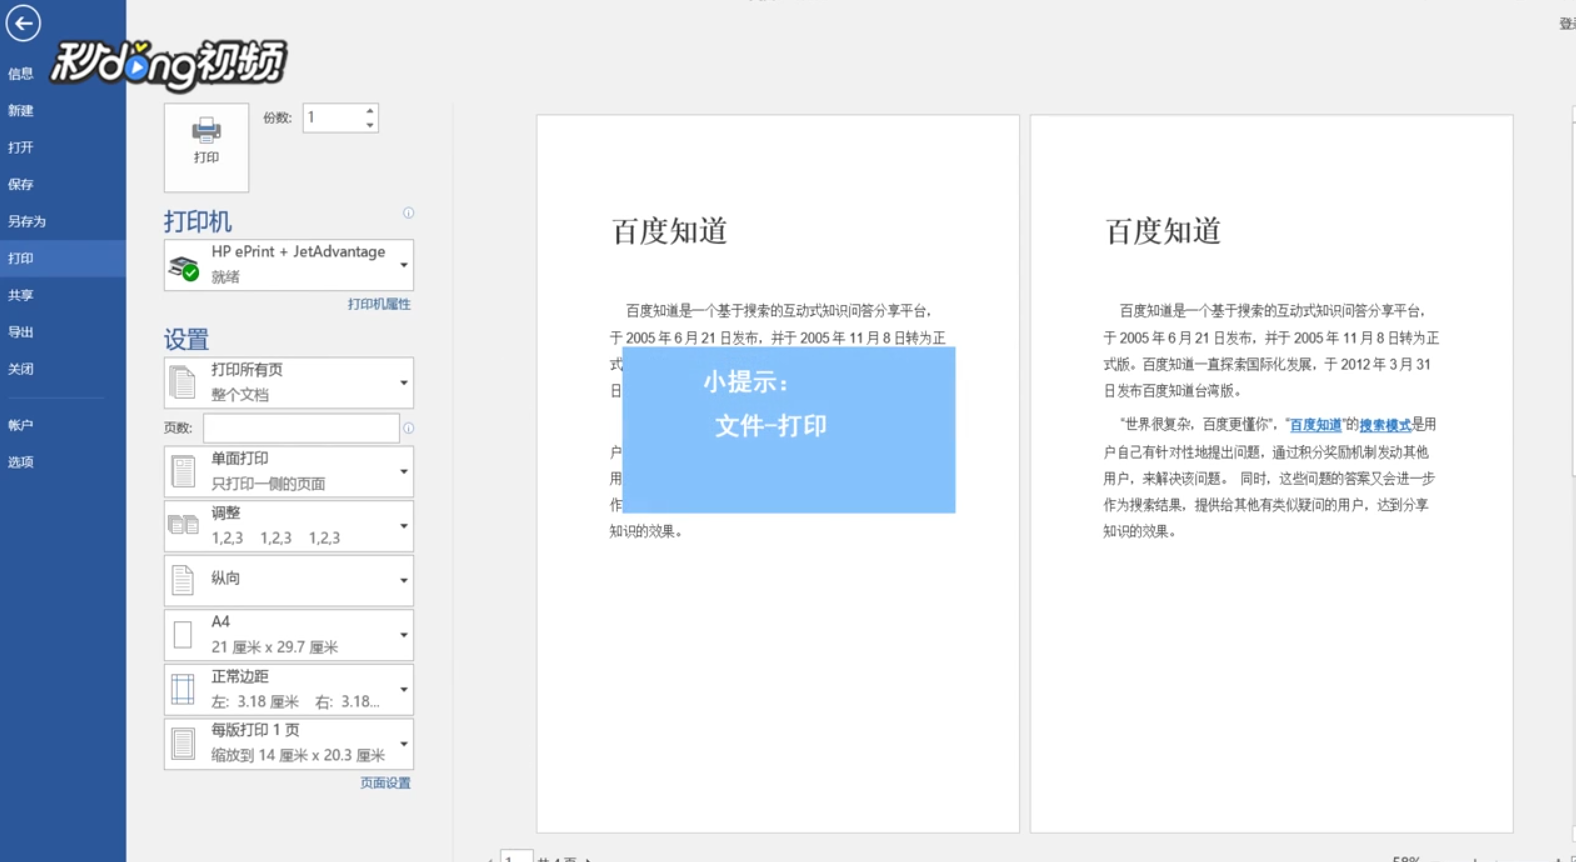1576x862 pixels.
Task: Open the 调整 collation dropdown
Action: pyautogui.click(x=289, y=526)
